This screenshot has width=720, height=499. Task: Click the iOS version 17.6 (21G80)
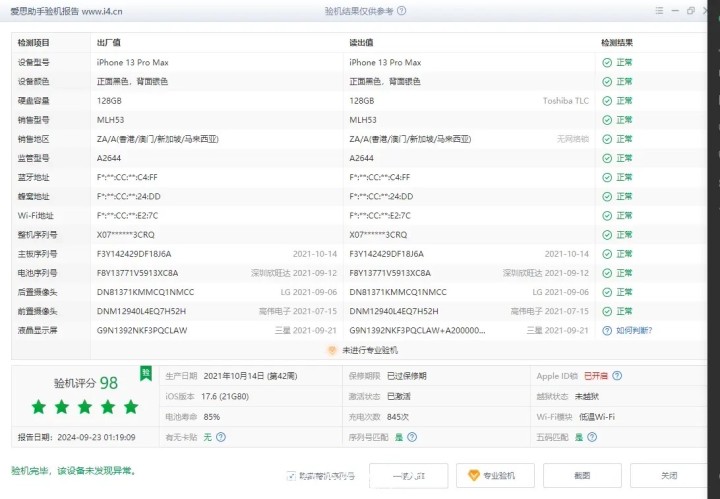tap(225, 396)
